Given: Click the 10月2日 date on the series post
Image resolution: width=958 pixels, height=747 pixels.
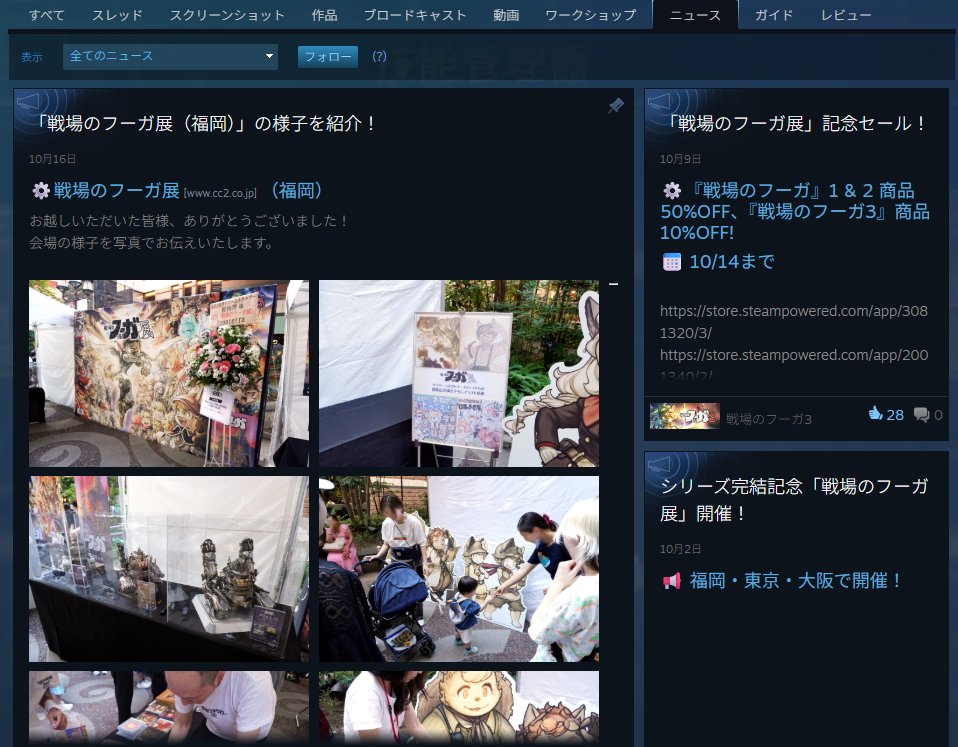Looking at the screenshot, I should (680, 549).
